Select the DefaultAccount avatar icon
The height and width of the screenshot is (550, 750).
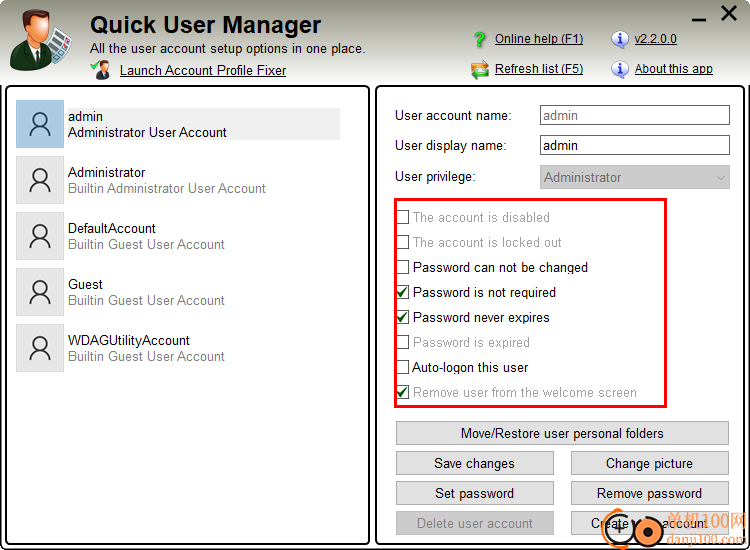pos(40,236)
